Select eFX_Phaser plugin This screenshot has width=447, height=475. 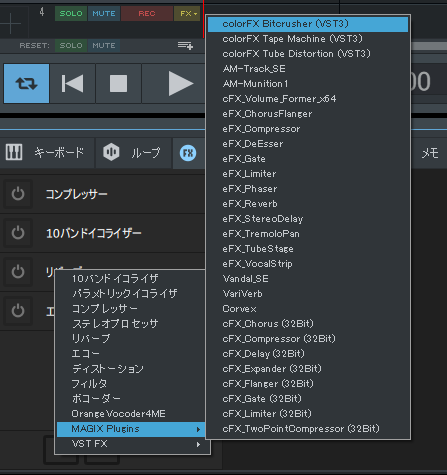click(x=308, y=189)
